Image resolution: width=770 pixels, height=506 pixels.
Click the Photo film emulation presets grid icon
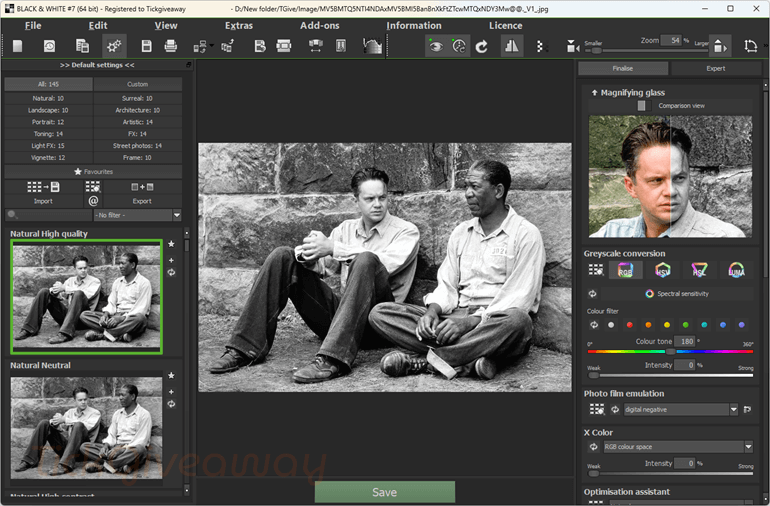pos(597,409)
